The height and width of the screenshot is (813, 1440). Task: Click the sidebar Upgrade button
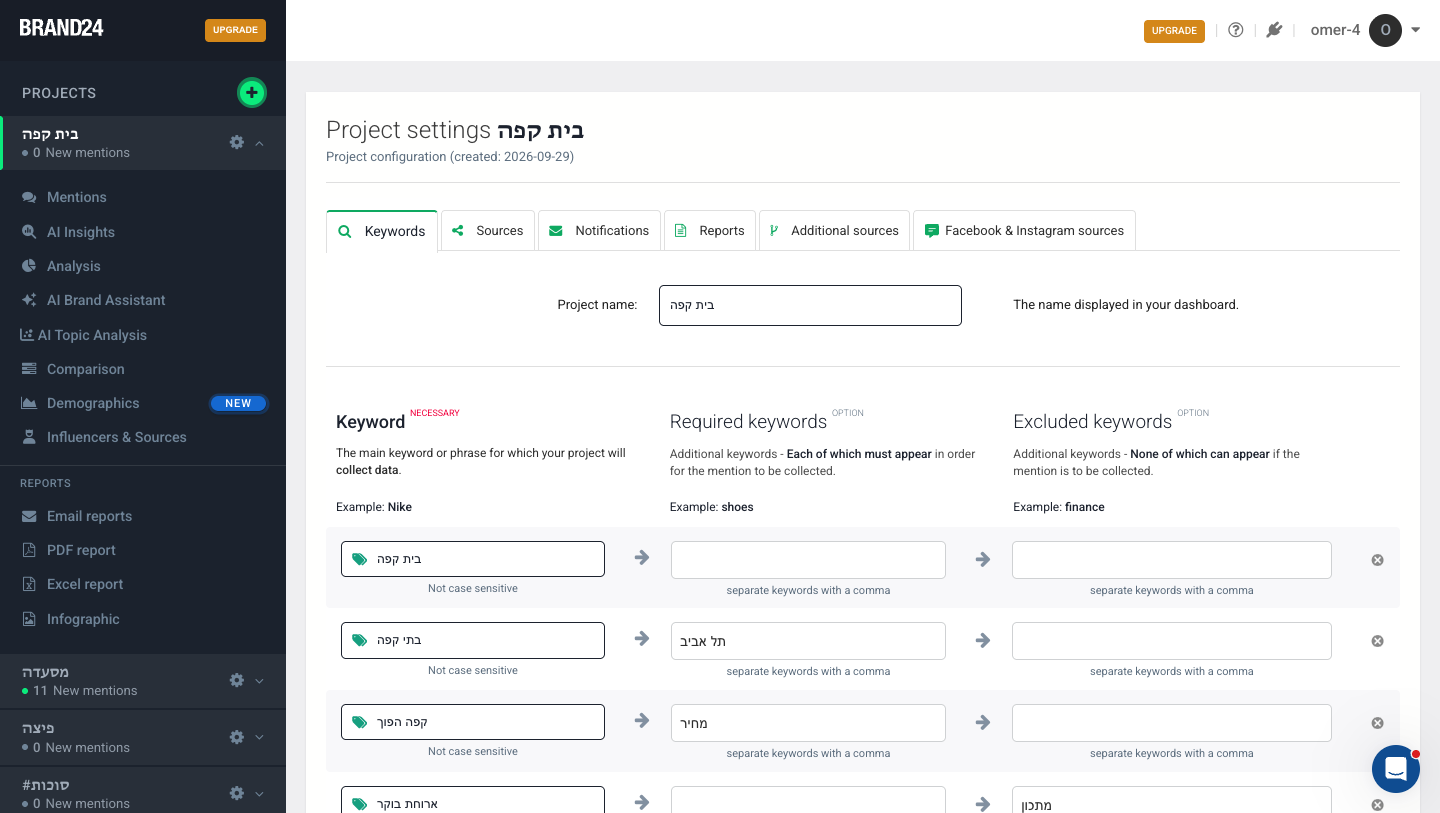(x=236, y=30)
